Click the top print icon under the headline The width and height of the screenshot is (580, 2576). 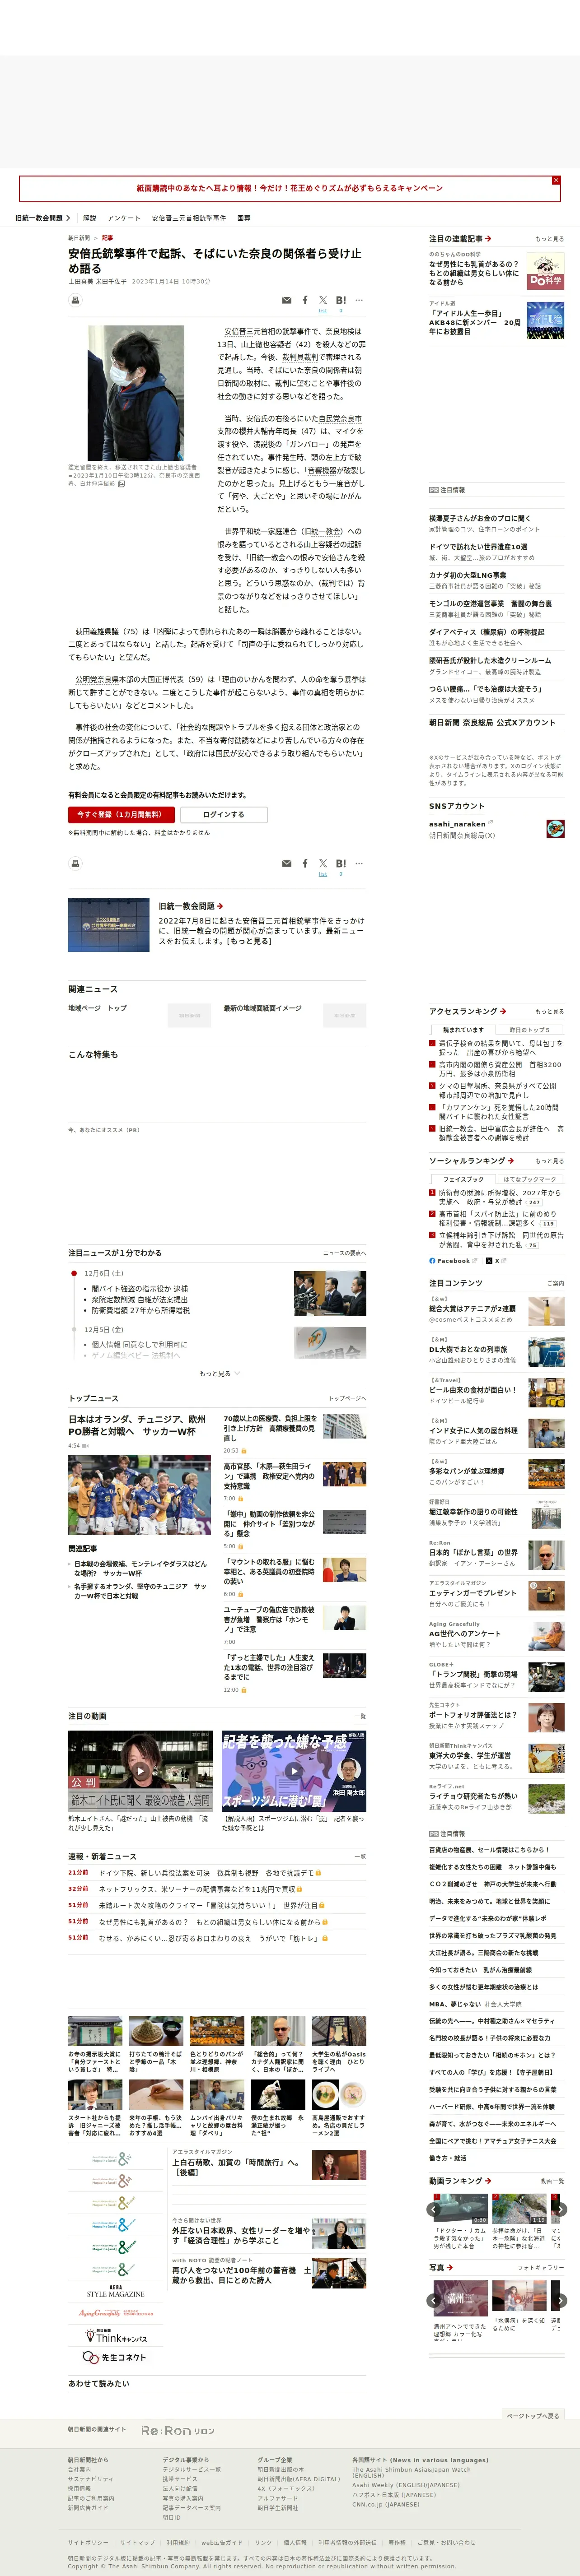[75, 300]
